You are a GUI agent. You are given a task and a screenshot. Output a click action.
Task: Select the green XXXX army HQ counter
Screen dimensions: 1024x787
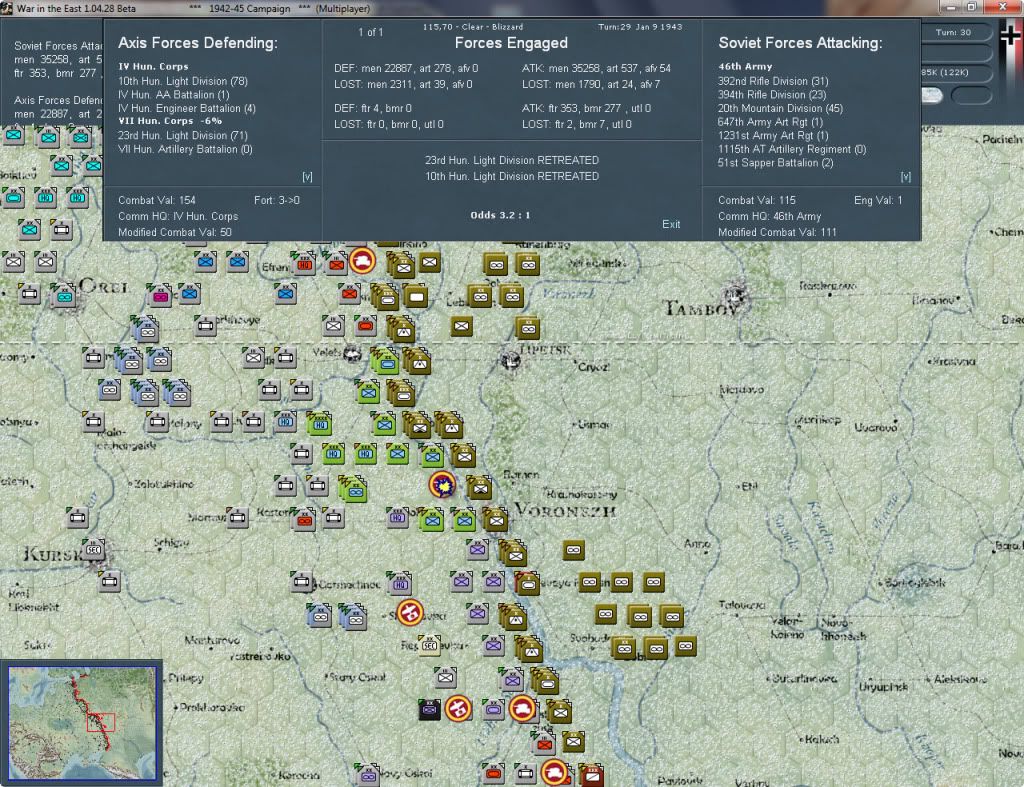pyautogui.click(x=319, y=423)
